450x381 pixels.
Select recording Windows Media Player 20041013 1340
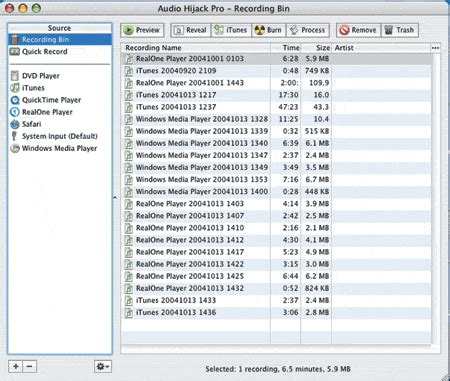pyautogui.click(x=277, y=143)
